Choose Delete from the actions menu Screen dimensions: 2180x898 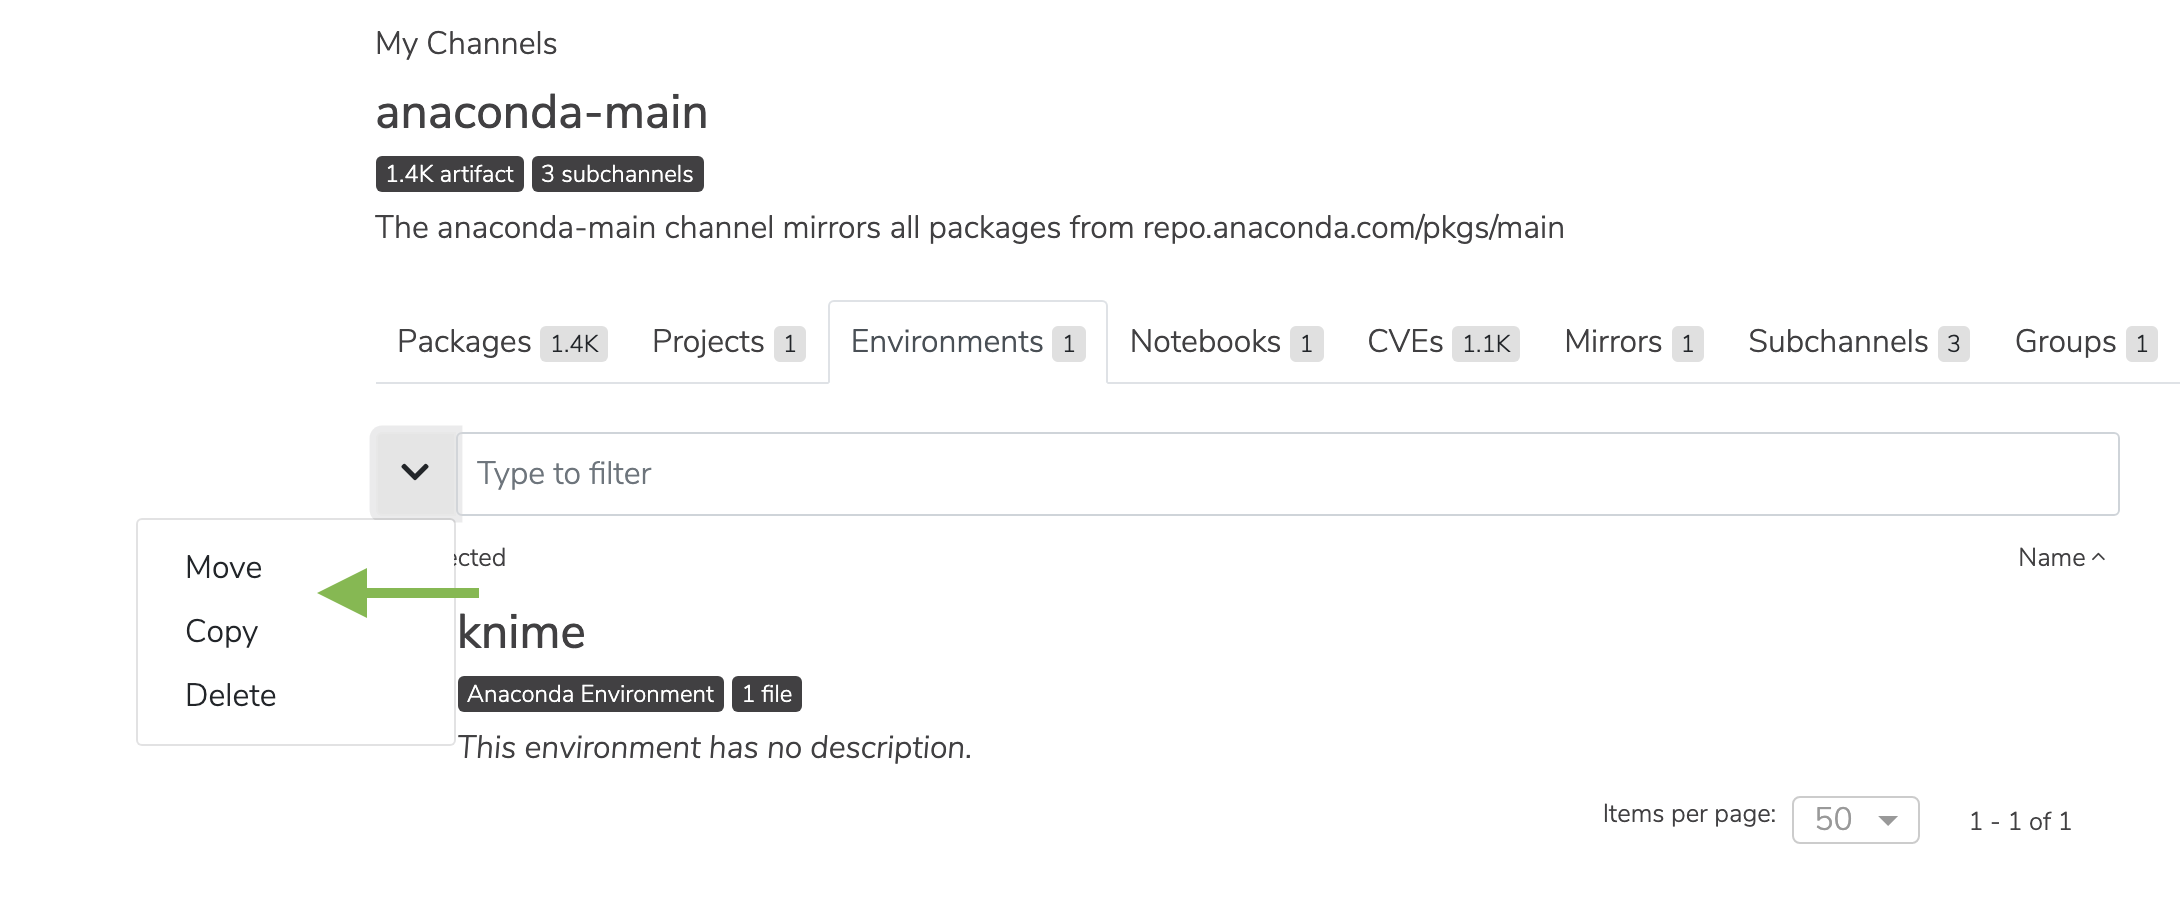(x=231, y=695)
